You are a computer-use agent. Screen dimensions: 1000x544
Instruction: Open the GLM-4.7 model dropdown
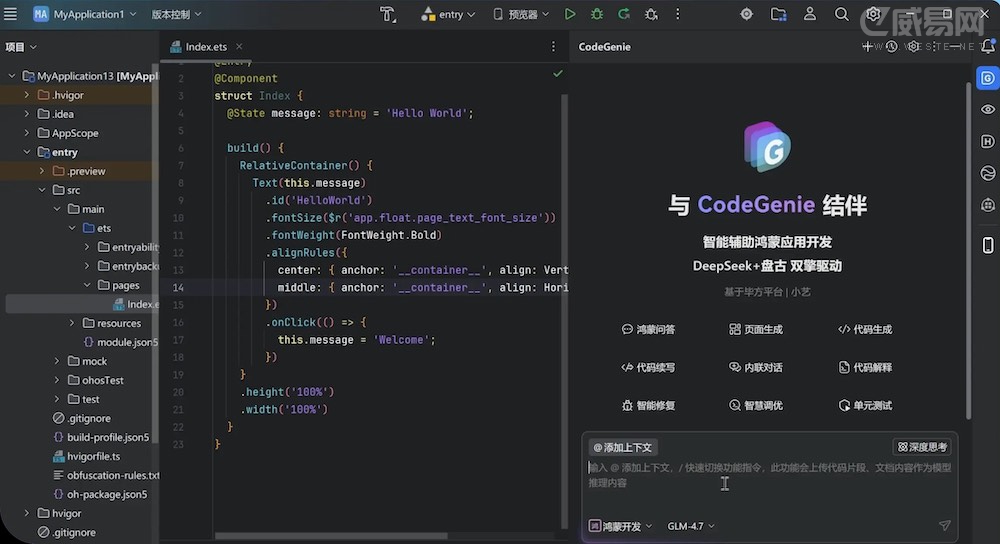coord(691,526)
